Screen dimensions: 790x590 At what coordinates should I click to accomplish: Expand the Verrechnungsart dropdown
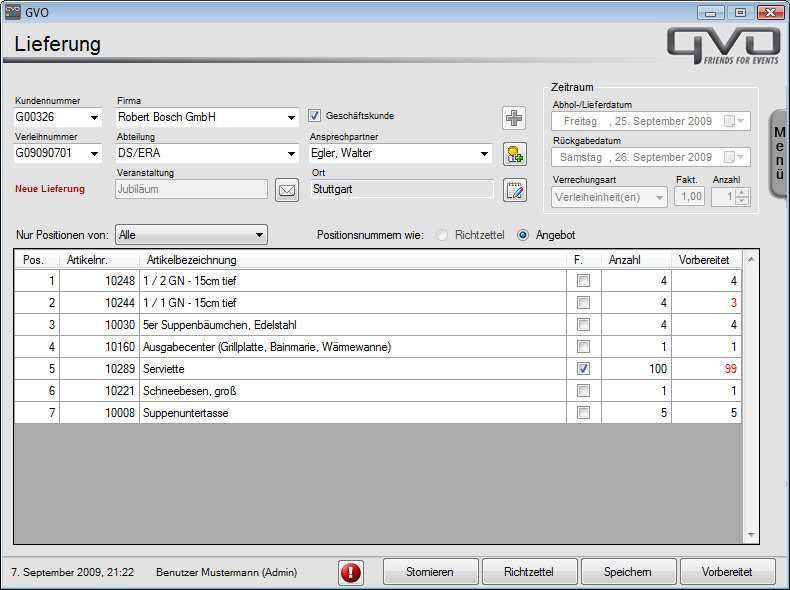(659, 197)
